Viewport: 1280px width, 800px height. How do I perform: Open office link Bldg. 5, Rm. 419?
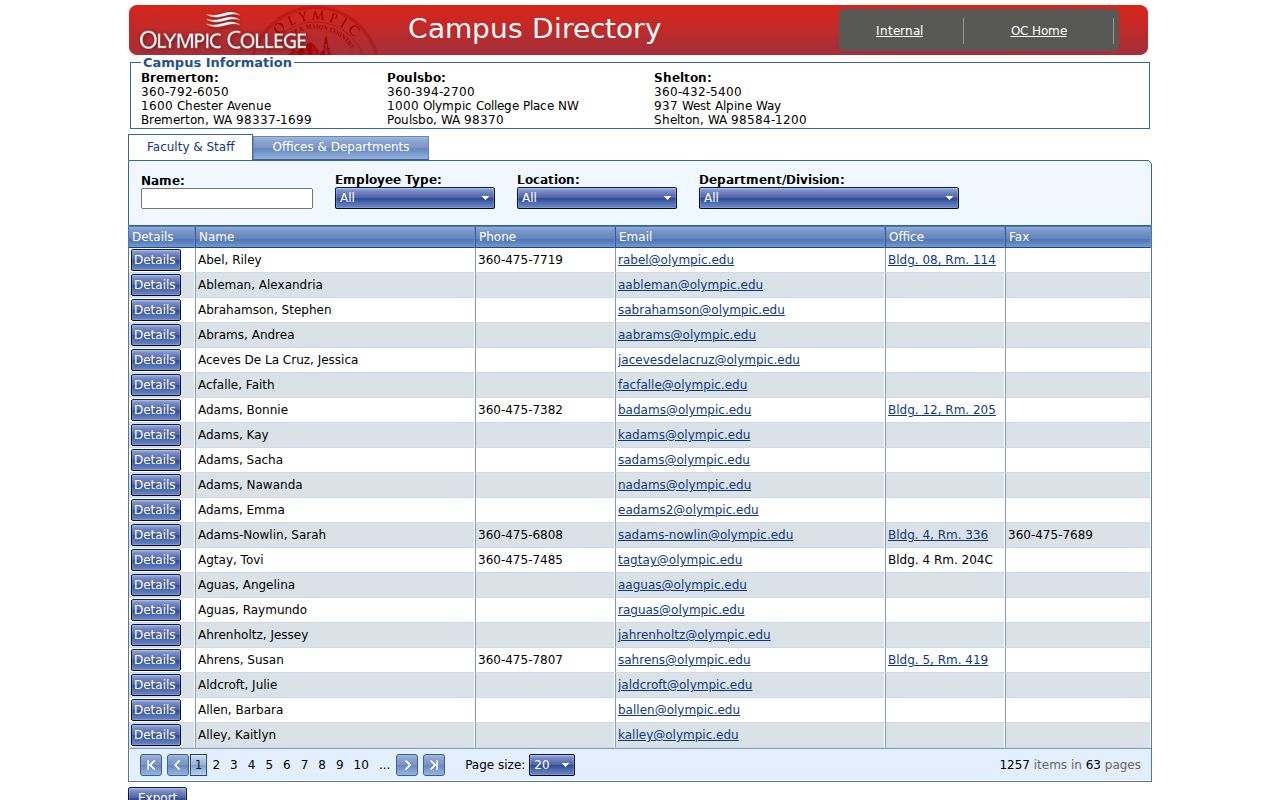pos(938,660)
